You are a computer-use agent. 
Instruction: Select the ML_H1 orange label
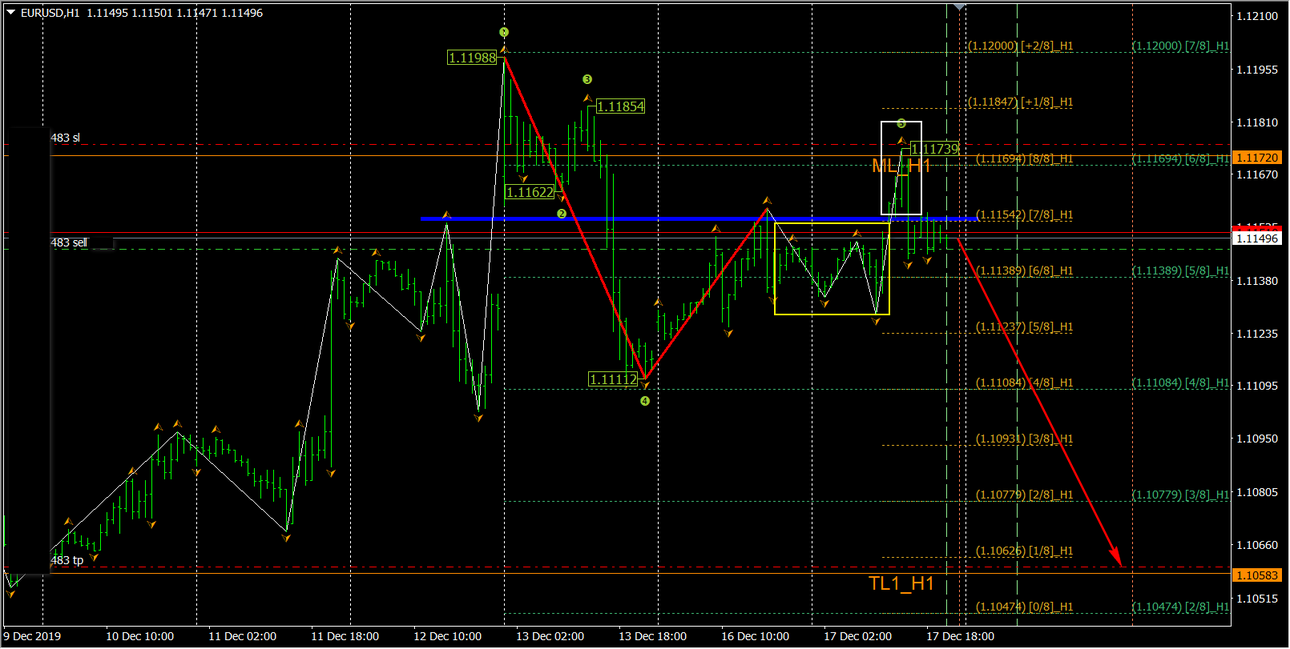click(901, 166)
